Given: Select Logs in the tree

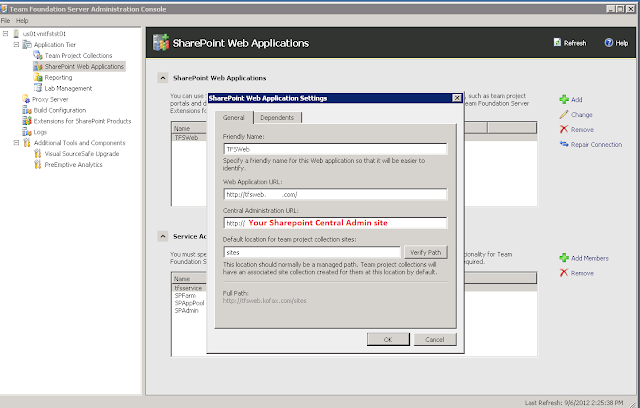Looking at the screenshot, I should point(40,132).
